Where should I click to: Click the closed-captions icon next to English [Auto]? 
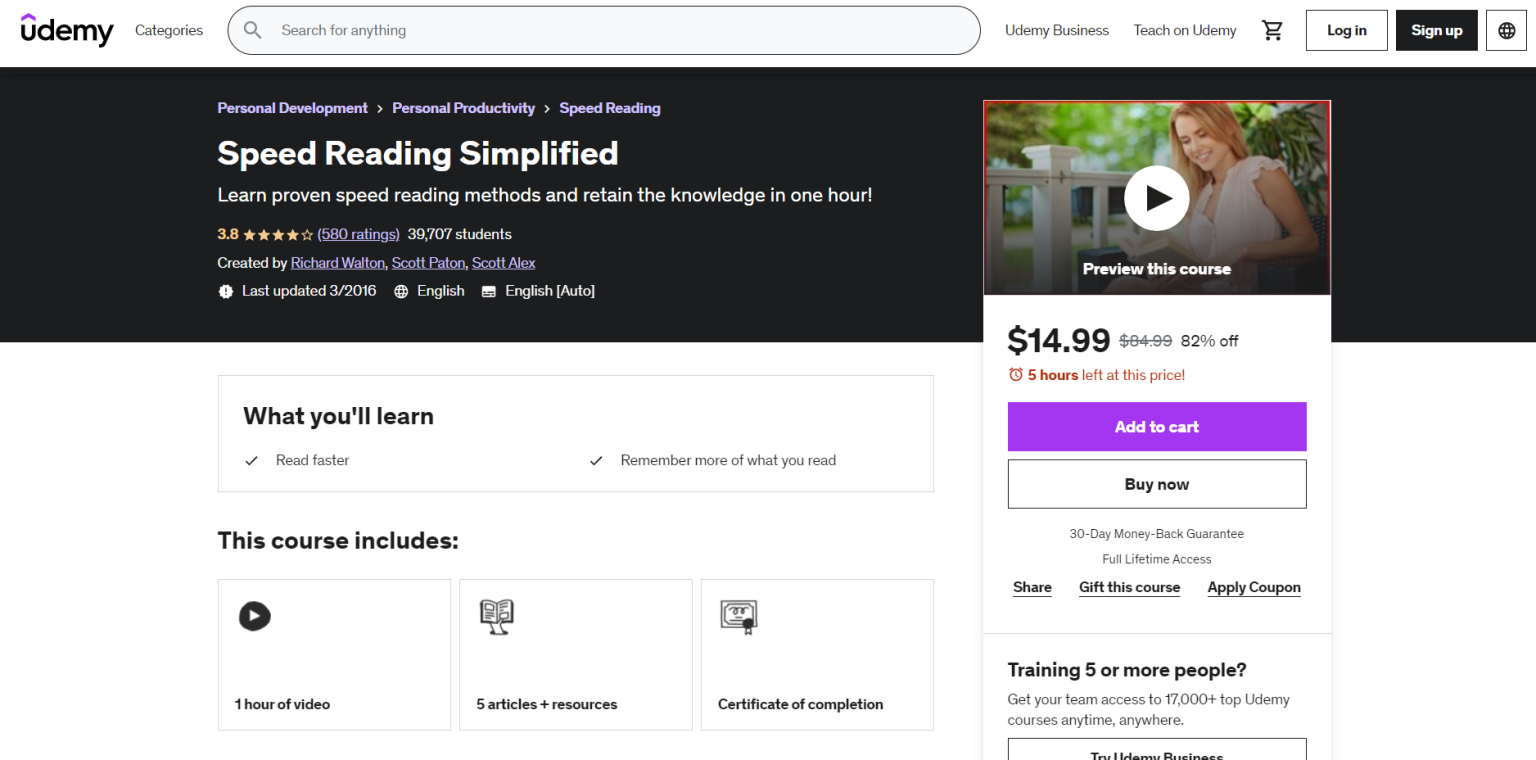488,290
